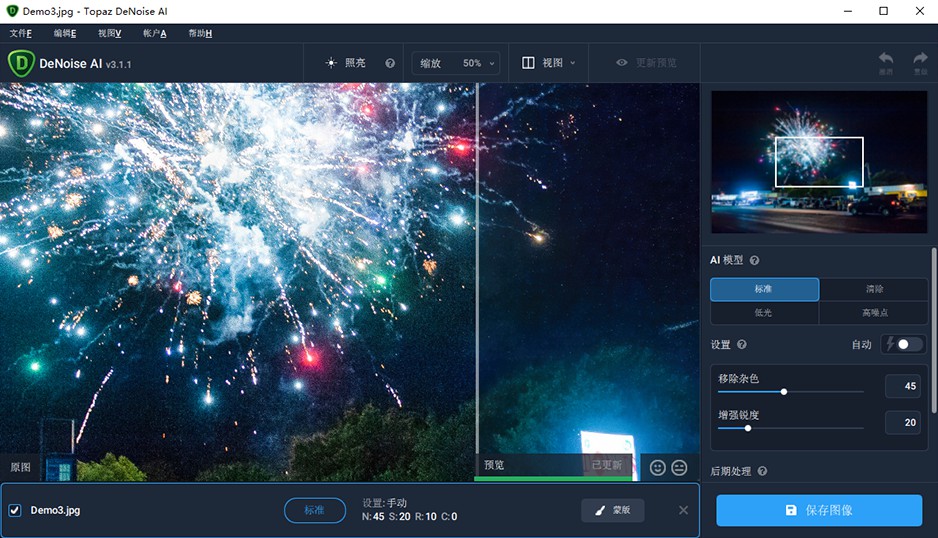The height and width of the screenshot is (538, 938).
Task: Click the 移除杂色 slider handle
Action: [x=784, y=392]
